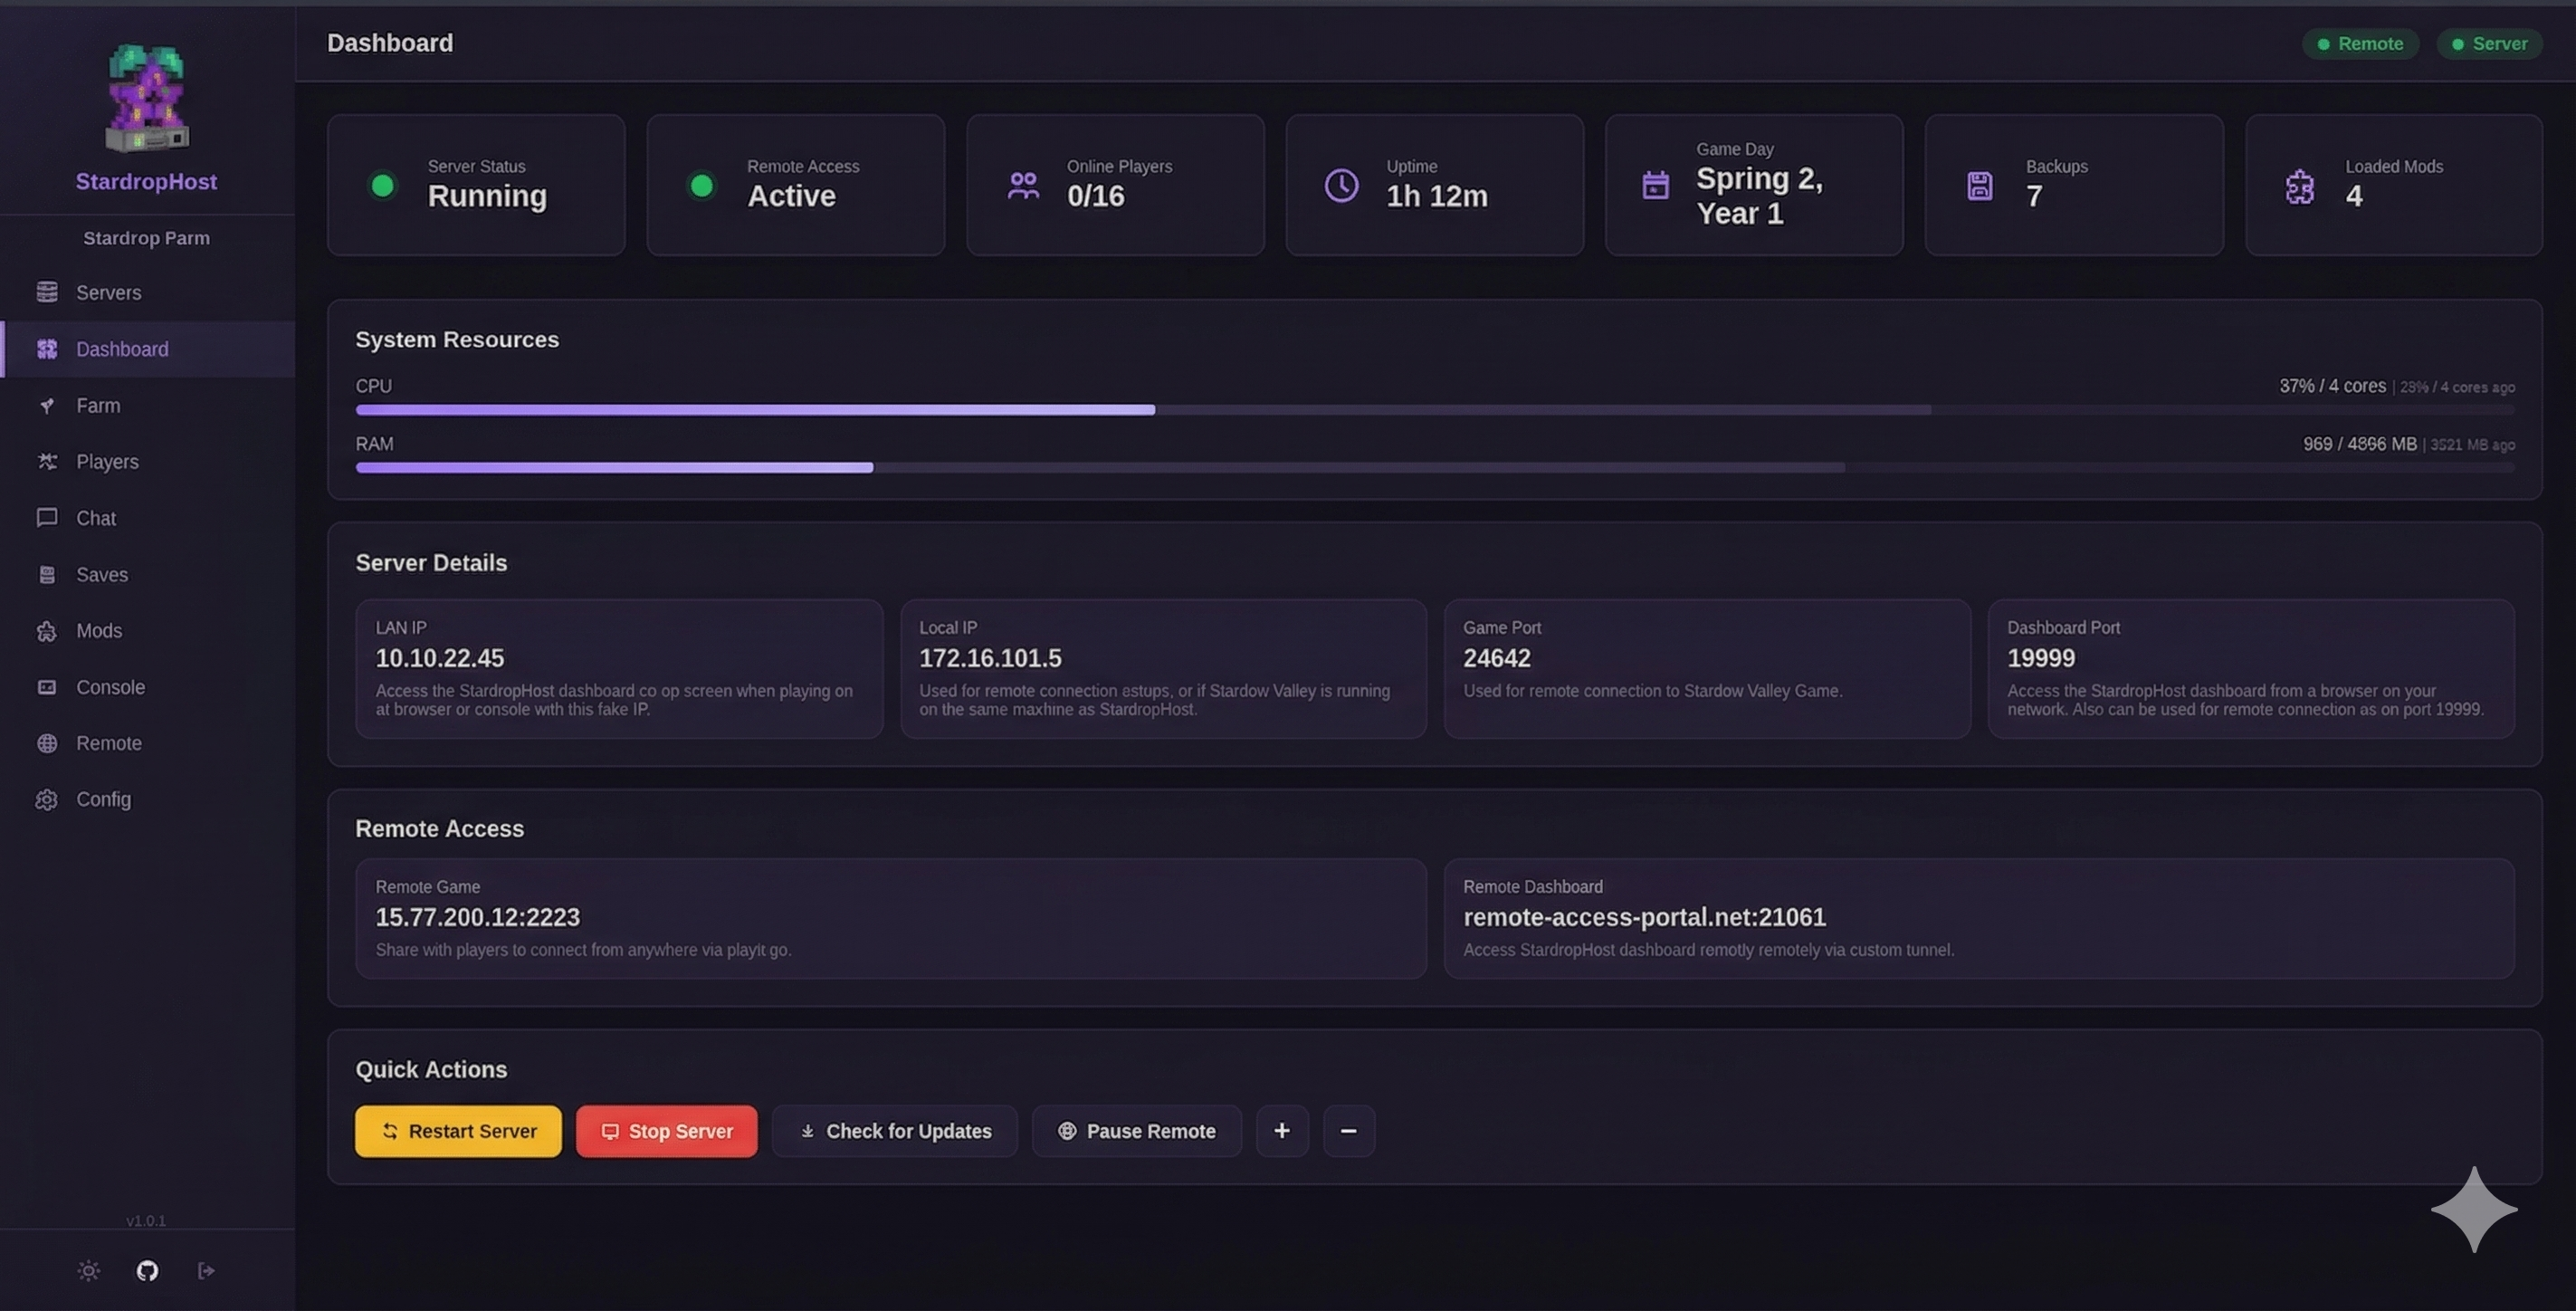Click the CPU usage progress bar

pyautogui.click(x=1434, y=410)
